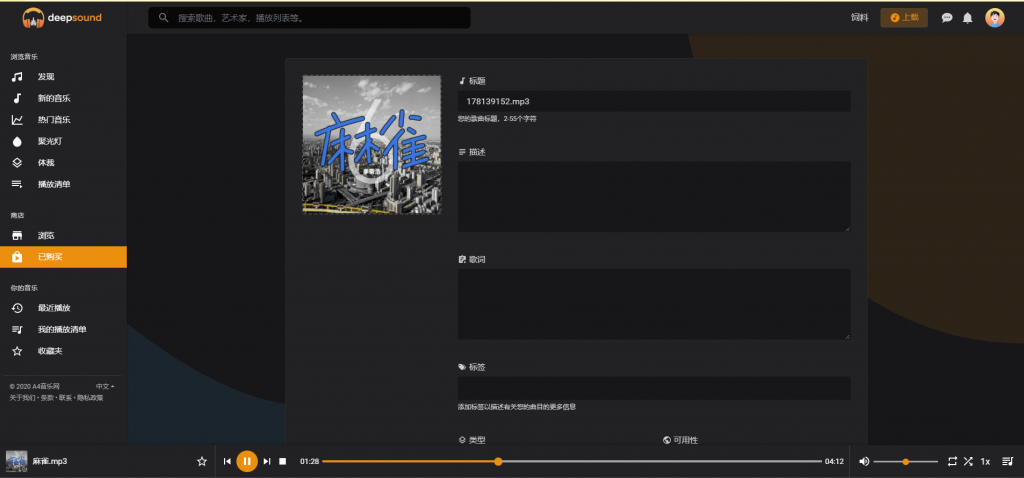Open the 关于我们 footer link
1024x478 pixels.
tap(22, 398)
